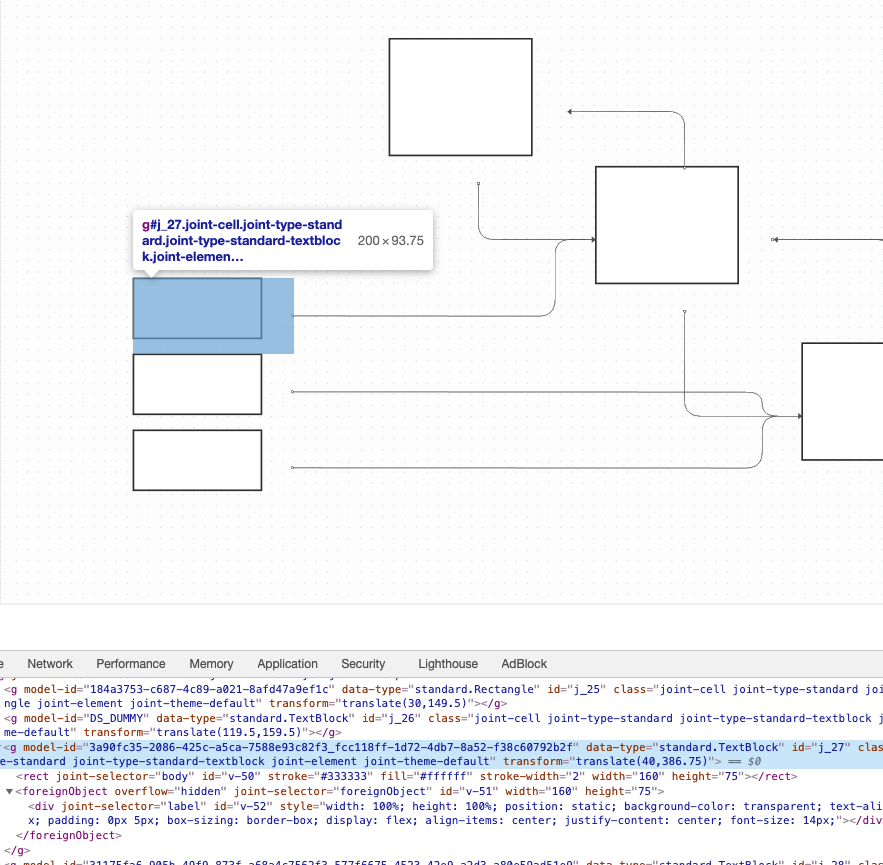Click the middle rectangle in the left column
The width and height of the screenshot is (883, 865).
197,383
